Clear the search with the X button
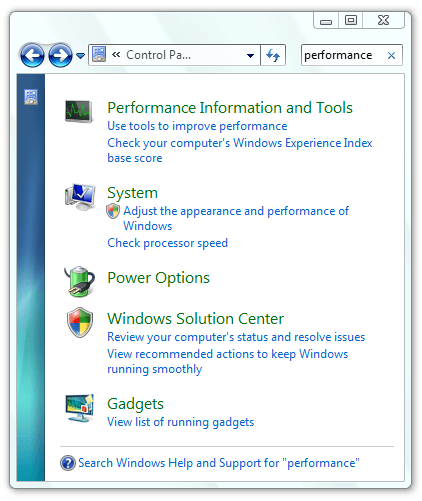Viewport: 422px width, 501px height. 391,55
